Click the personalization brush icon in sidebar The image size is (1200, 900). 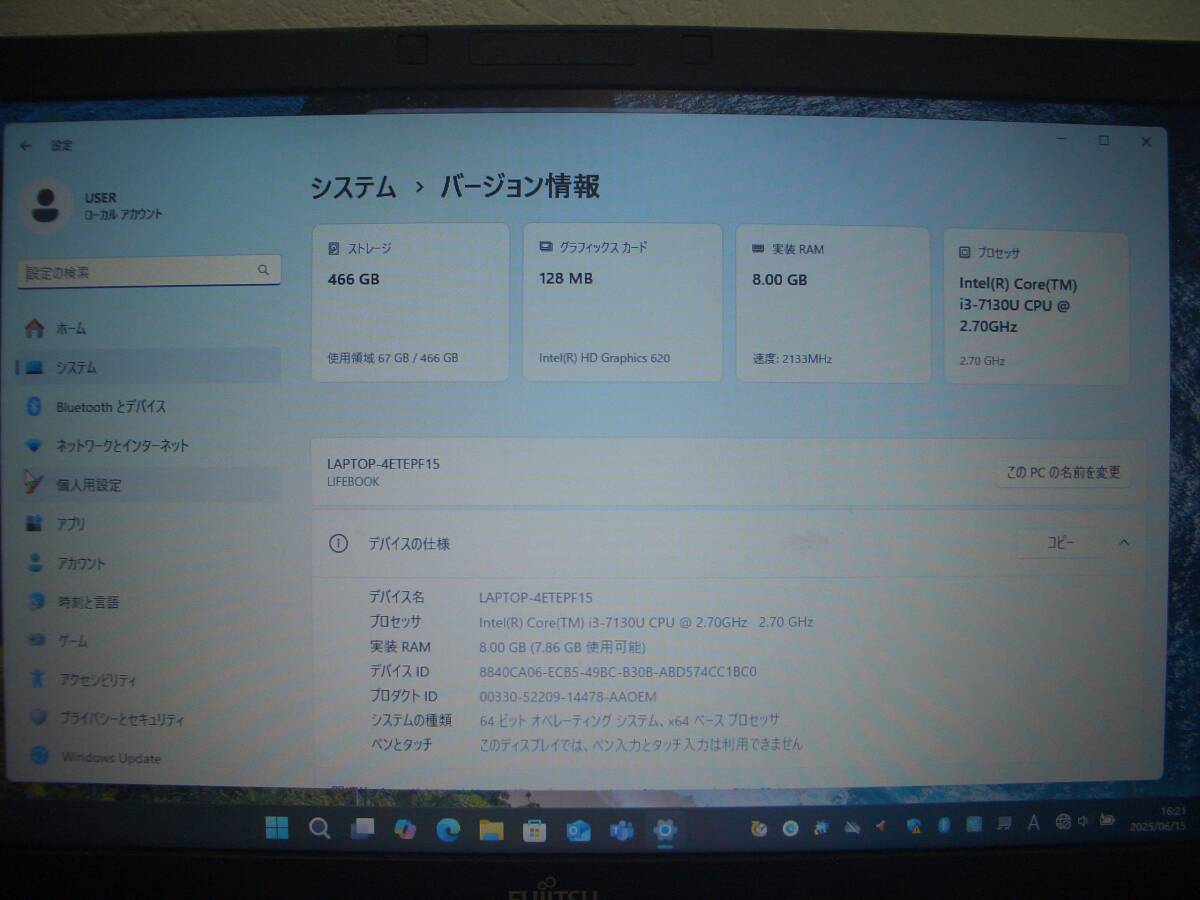(34, 484)
